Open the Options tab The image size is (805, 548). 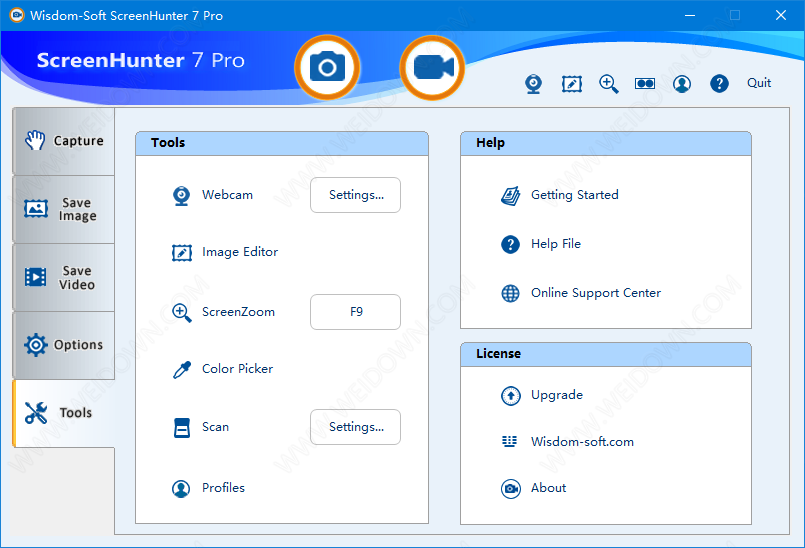[x=64, y=345]
